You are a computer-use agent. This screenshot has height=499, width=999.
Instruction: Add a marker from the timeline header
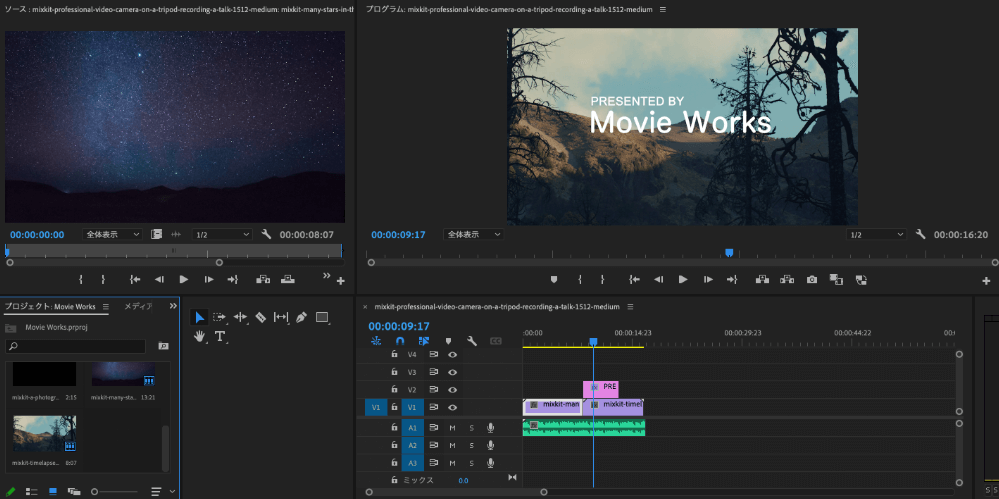[x=448, y=341]
